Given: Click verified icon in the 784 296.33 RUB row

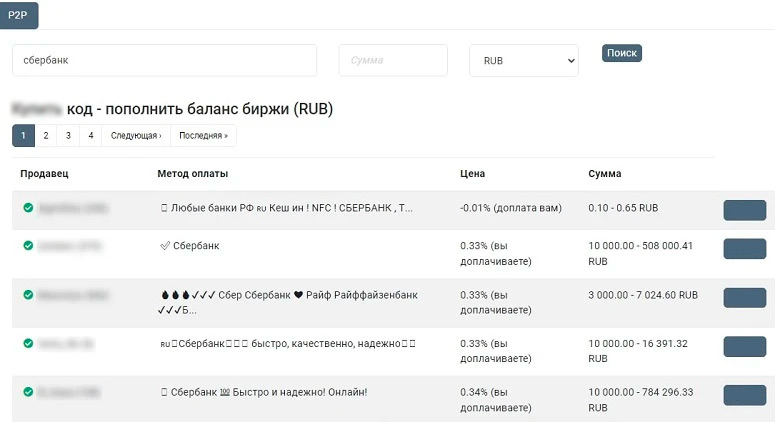Looking at the screenshot, I should tap(28, 391).
